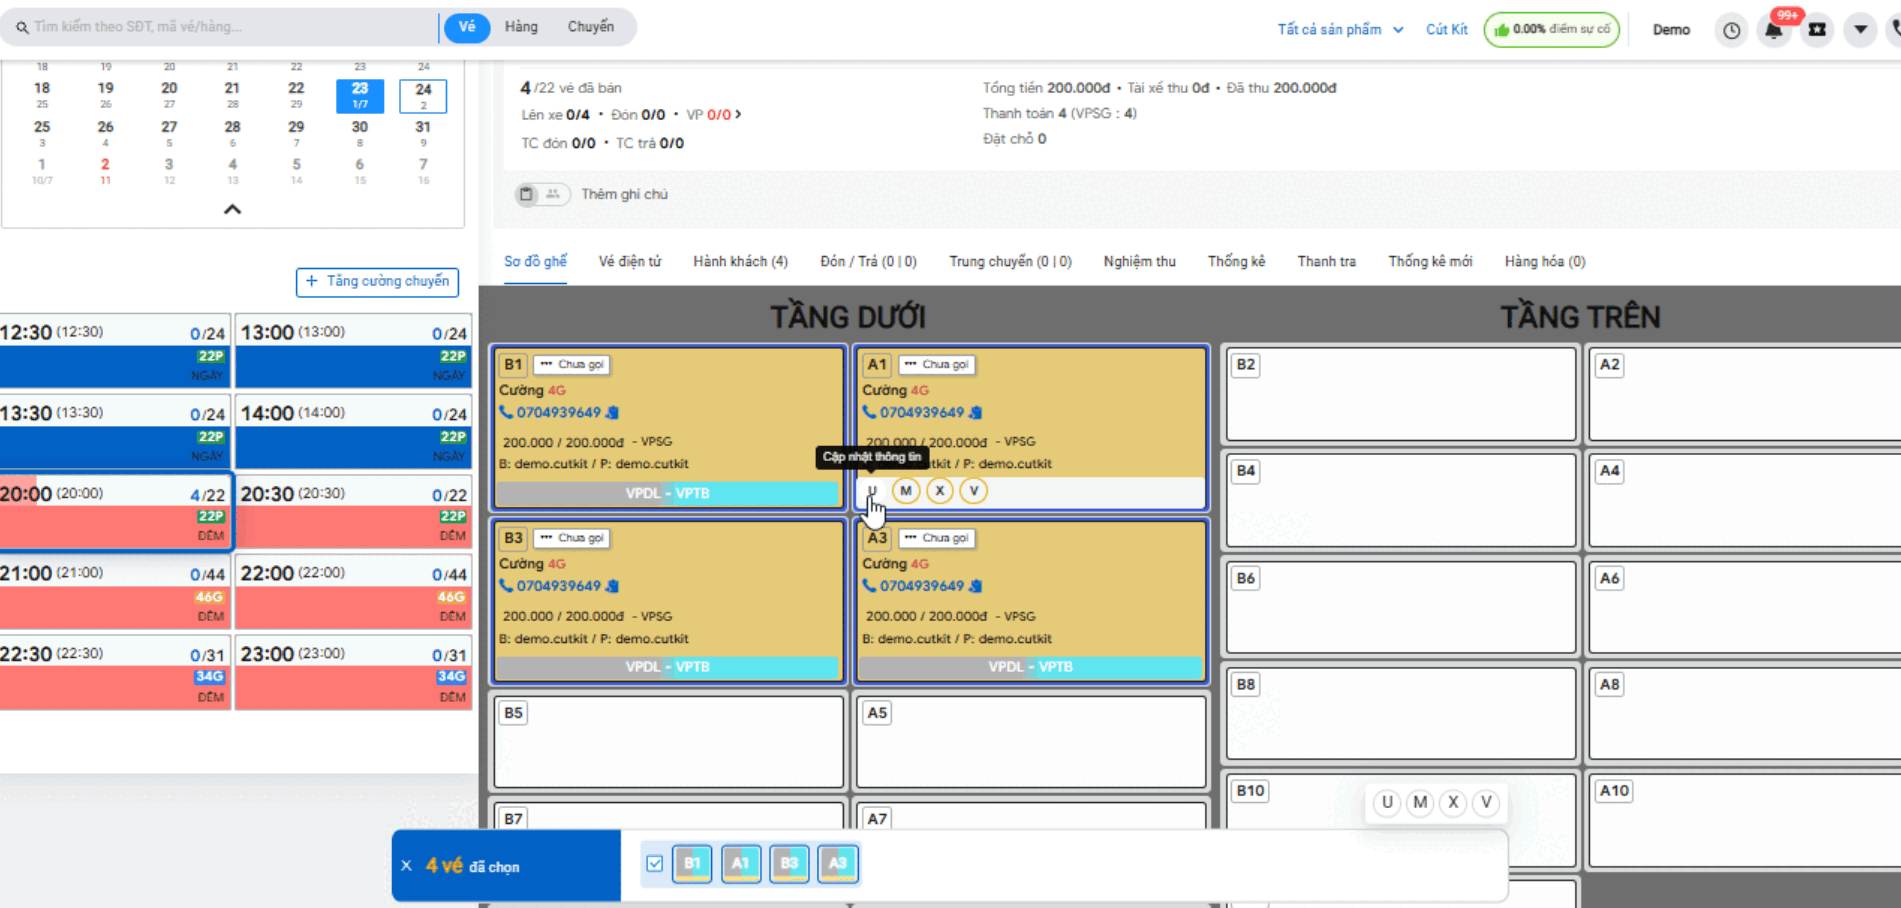This screenshot has height=908, width=1901.
Task: Click the V icon on seat A1
Action: 973,491
